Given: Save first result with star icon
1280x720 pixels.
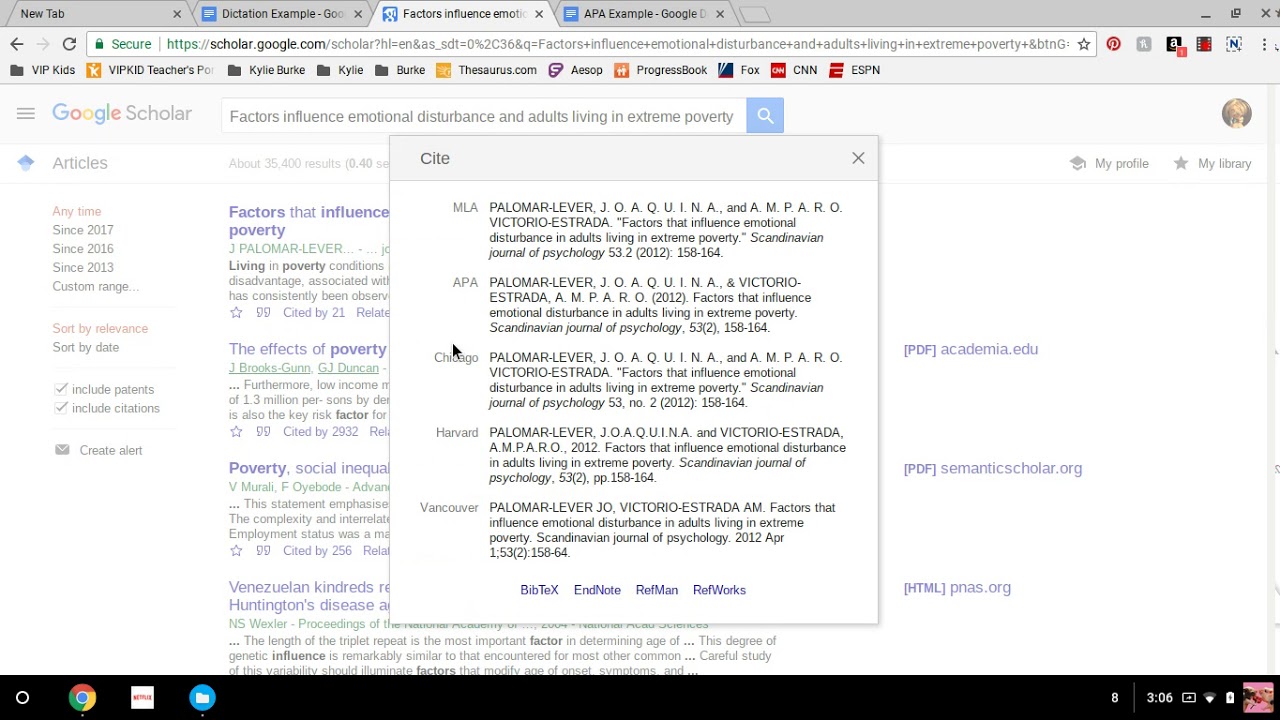Looking at the screenshot, I should click(x=236, y=313).
